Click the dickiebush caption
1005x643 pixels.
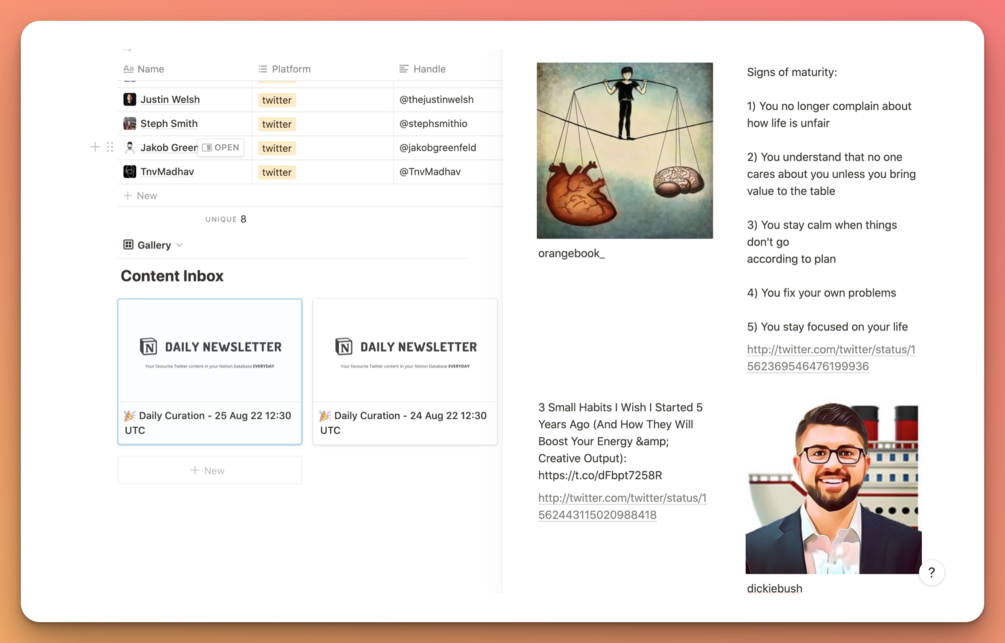pyautogui.click(x=774, y=589)
